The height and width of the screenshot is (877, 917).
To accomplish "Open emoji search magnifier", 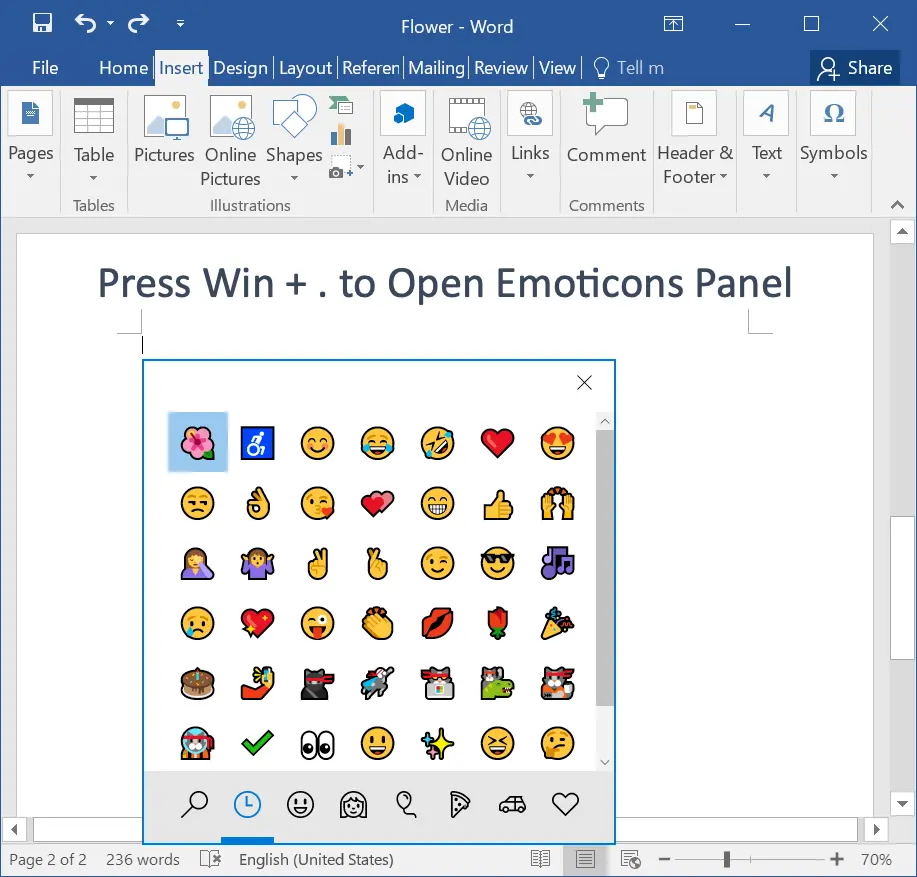I will pyautogui.click(x=194, y=805).
